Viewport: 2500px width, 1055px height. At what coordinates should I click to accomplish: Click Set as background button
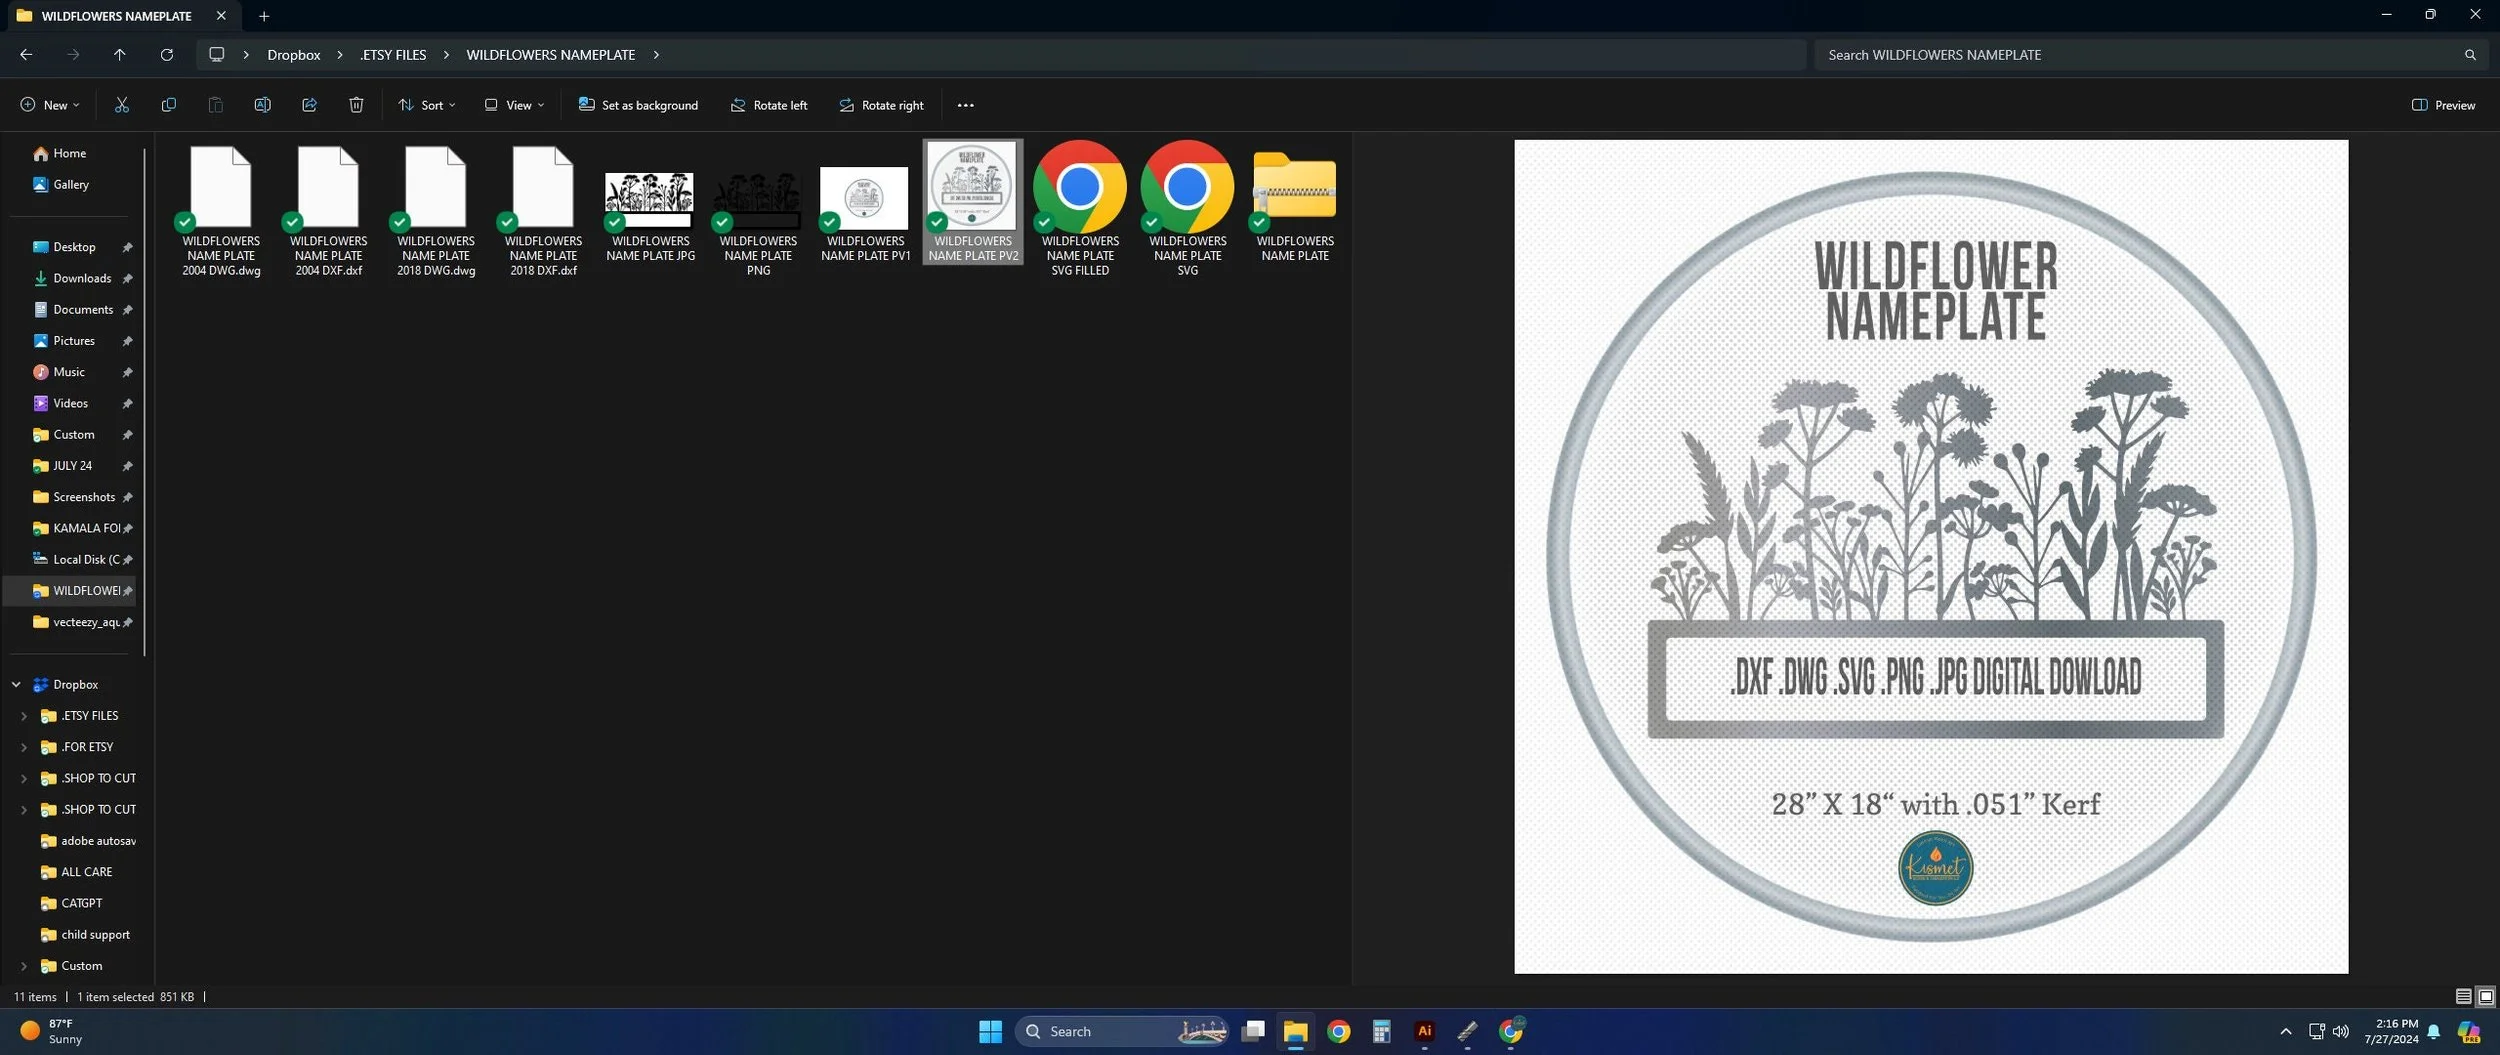pyautogui.click(x=638, y=105)
